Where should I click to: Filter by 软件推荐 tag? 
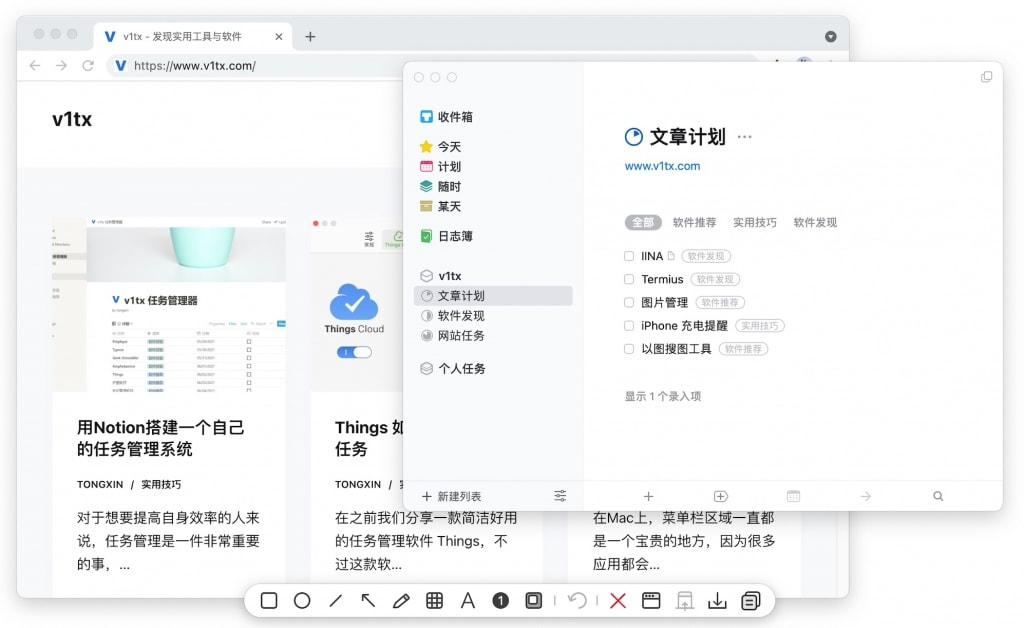click(694, 223)
